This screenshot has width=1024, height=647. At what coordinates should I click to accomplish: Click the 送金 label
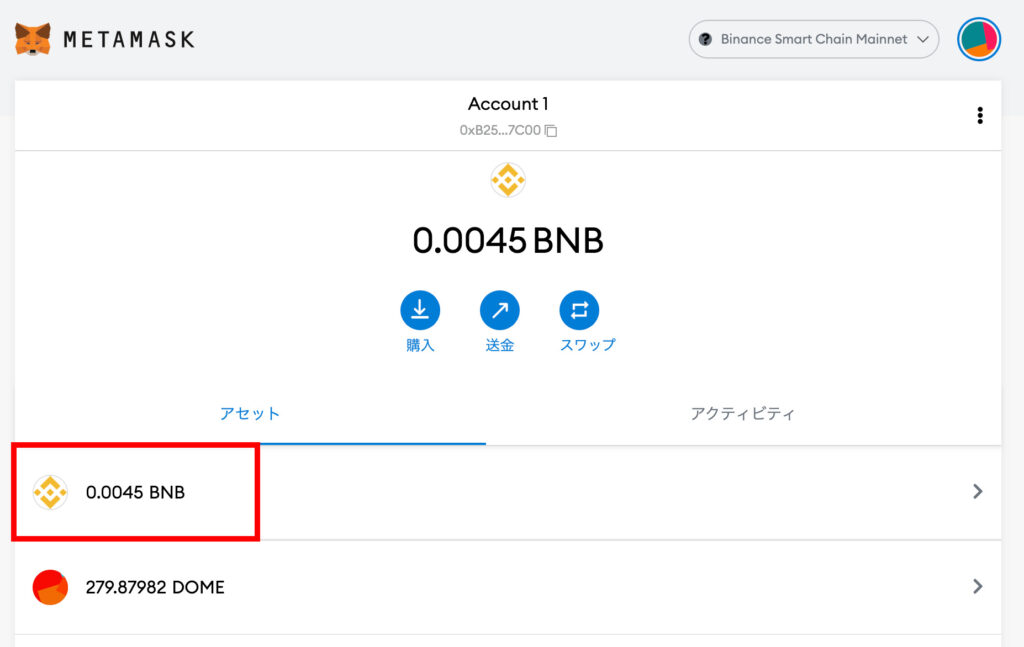500,345
